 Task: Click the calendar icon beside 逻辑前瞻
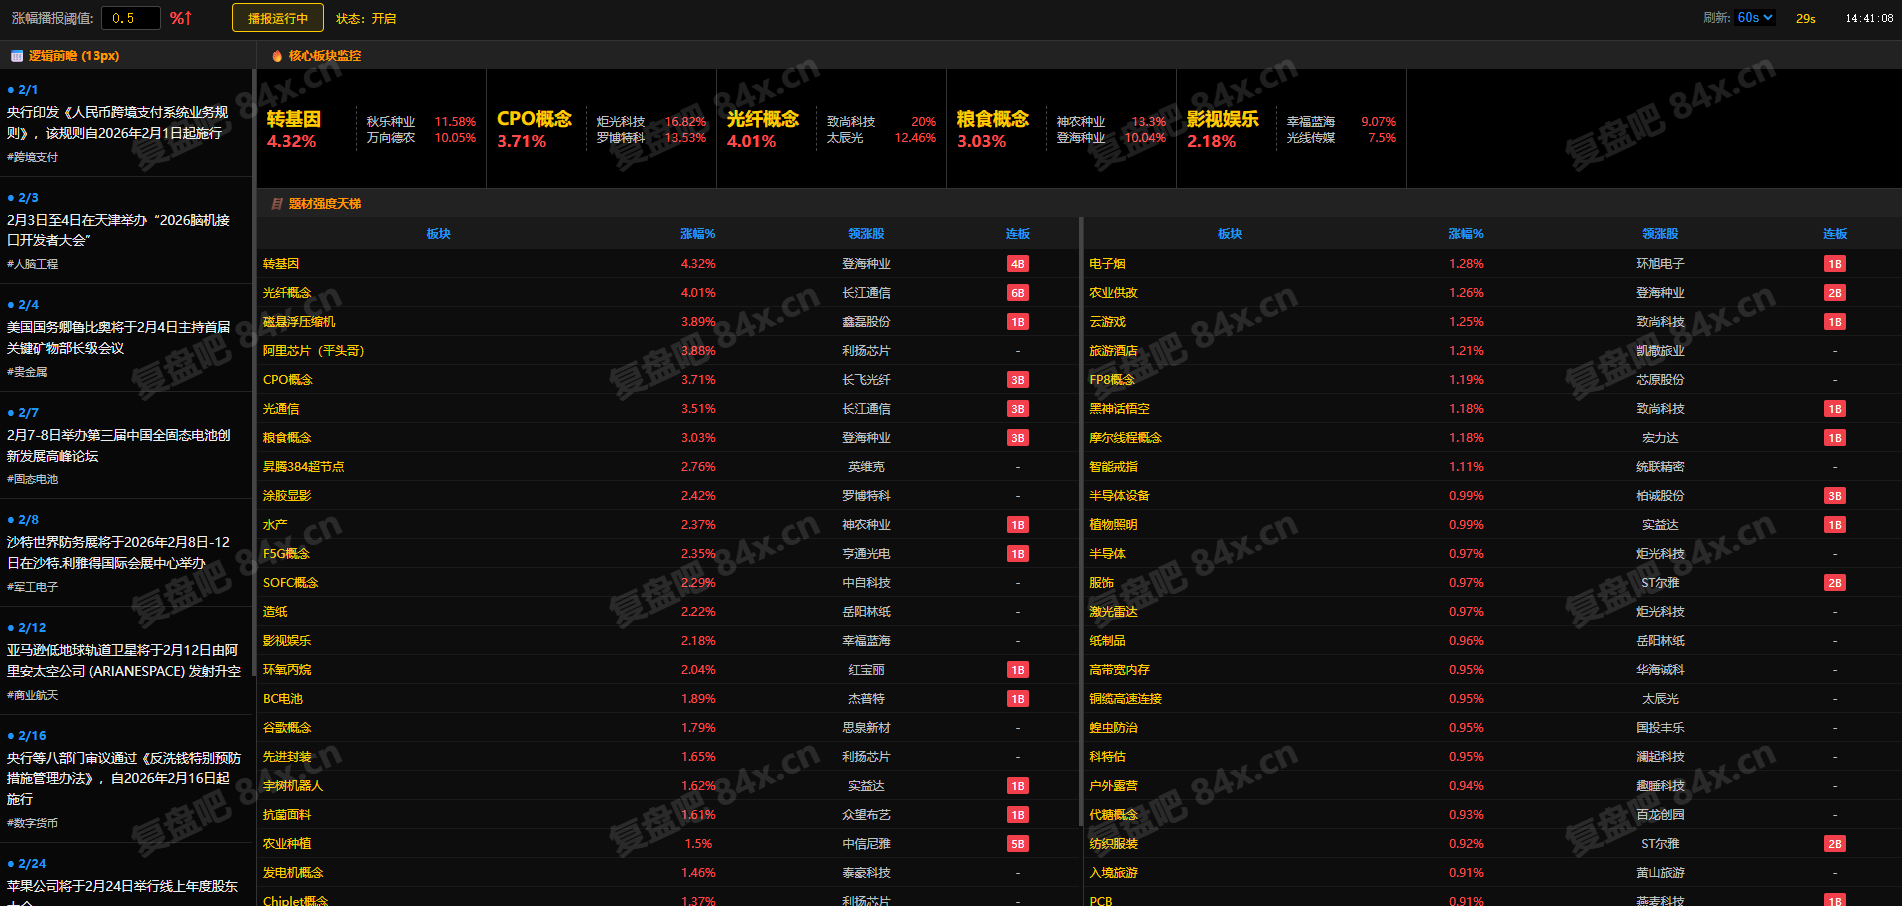point(17,56)
